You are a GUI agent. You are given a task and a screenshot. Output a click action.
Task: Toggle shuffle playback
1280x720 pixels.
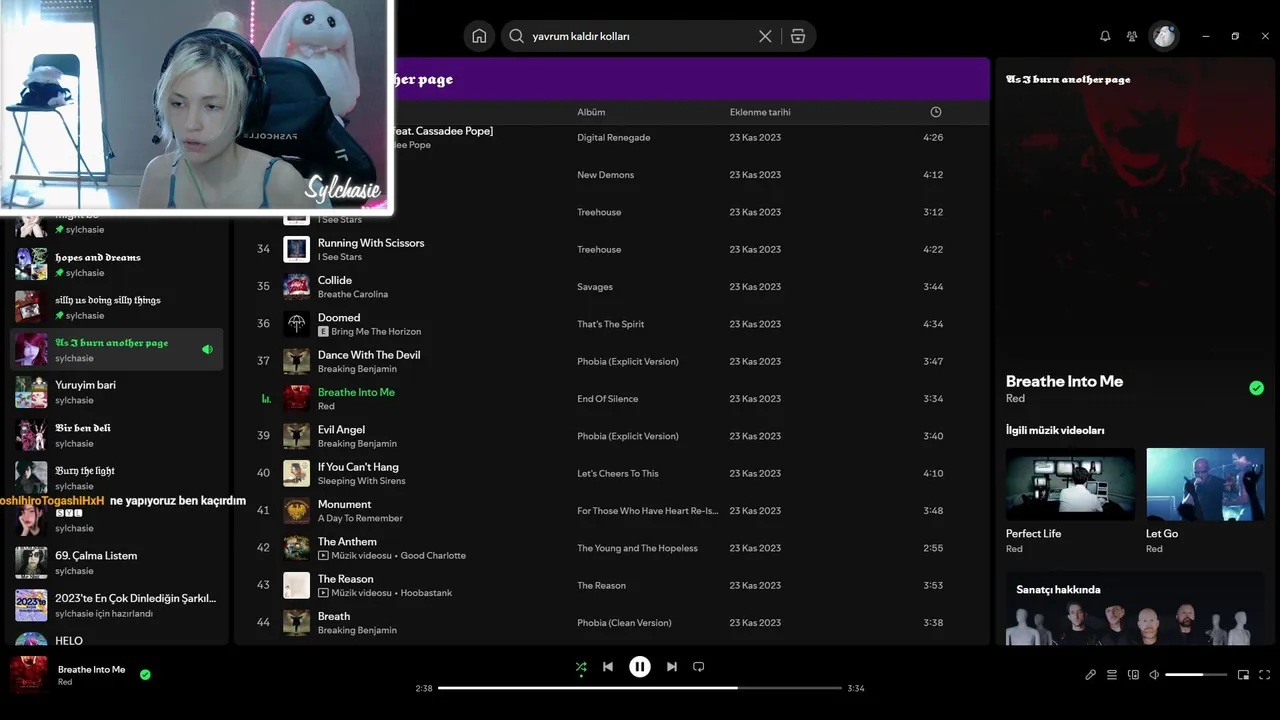tap(581, 667)
